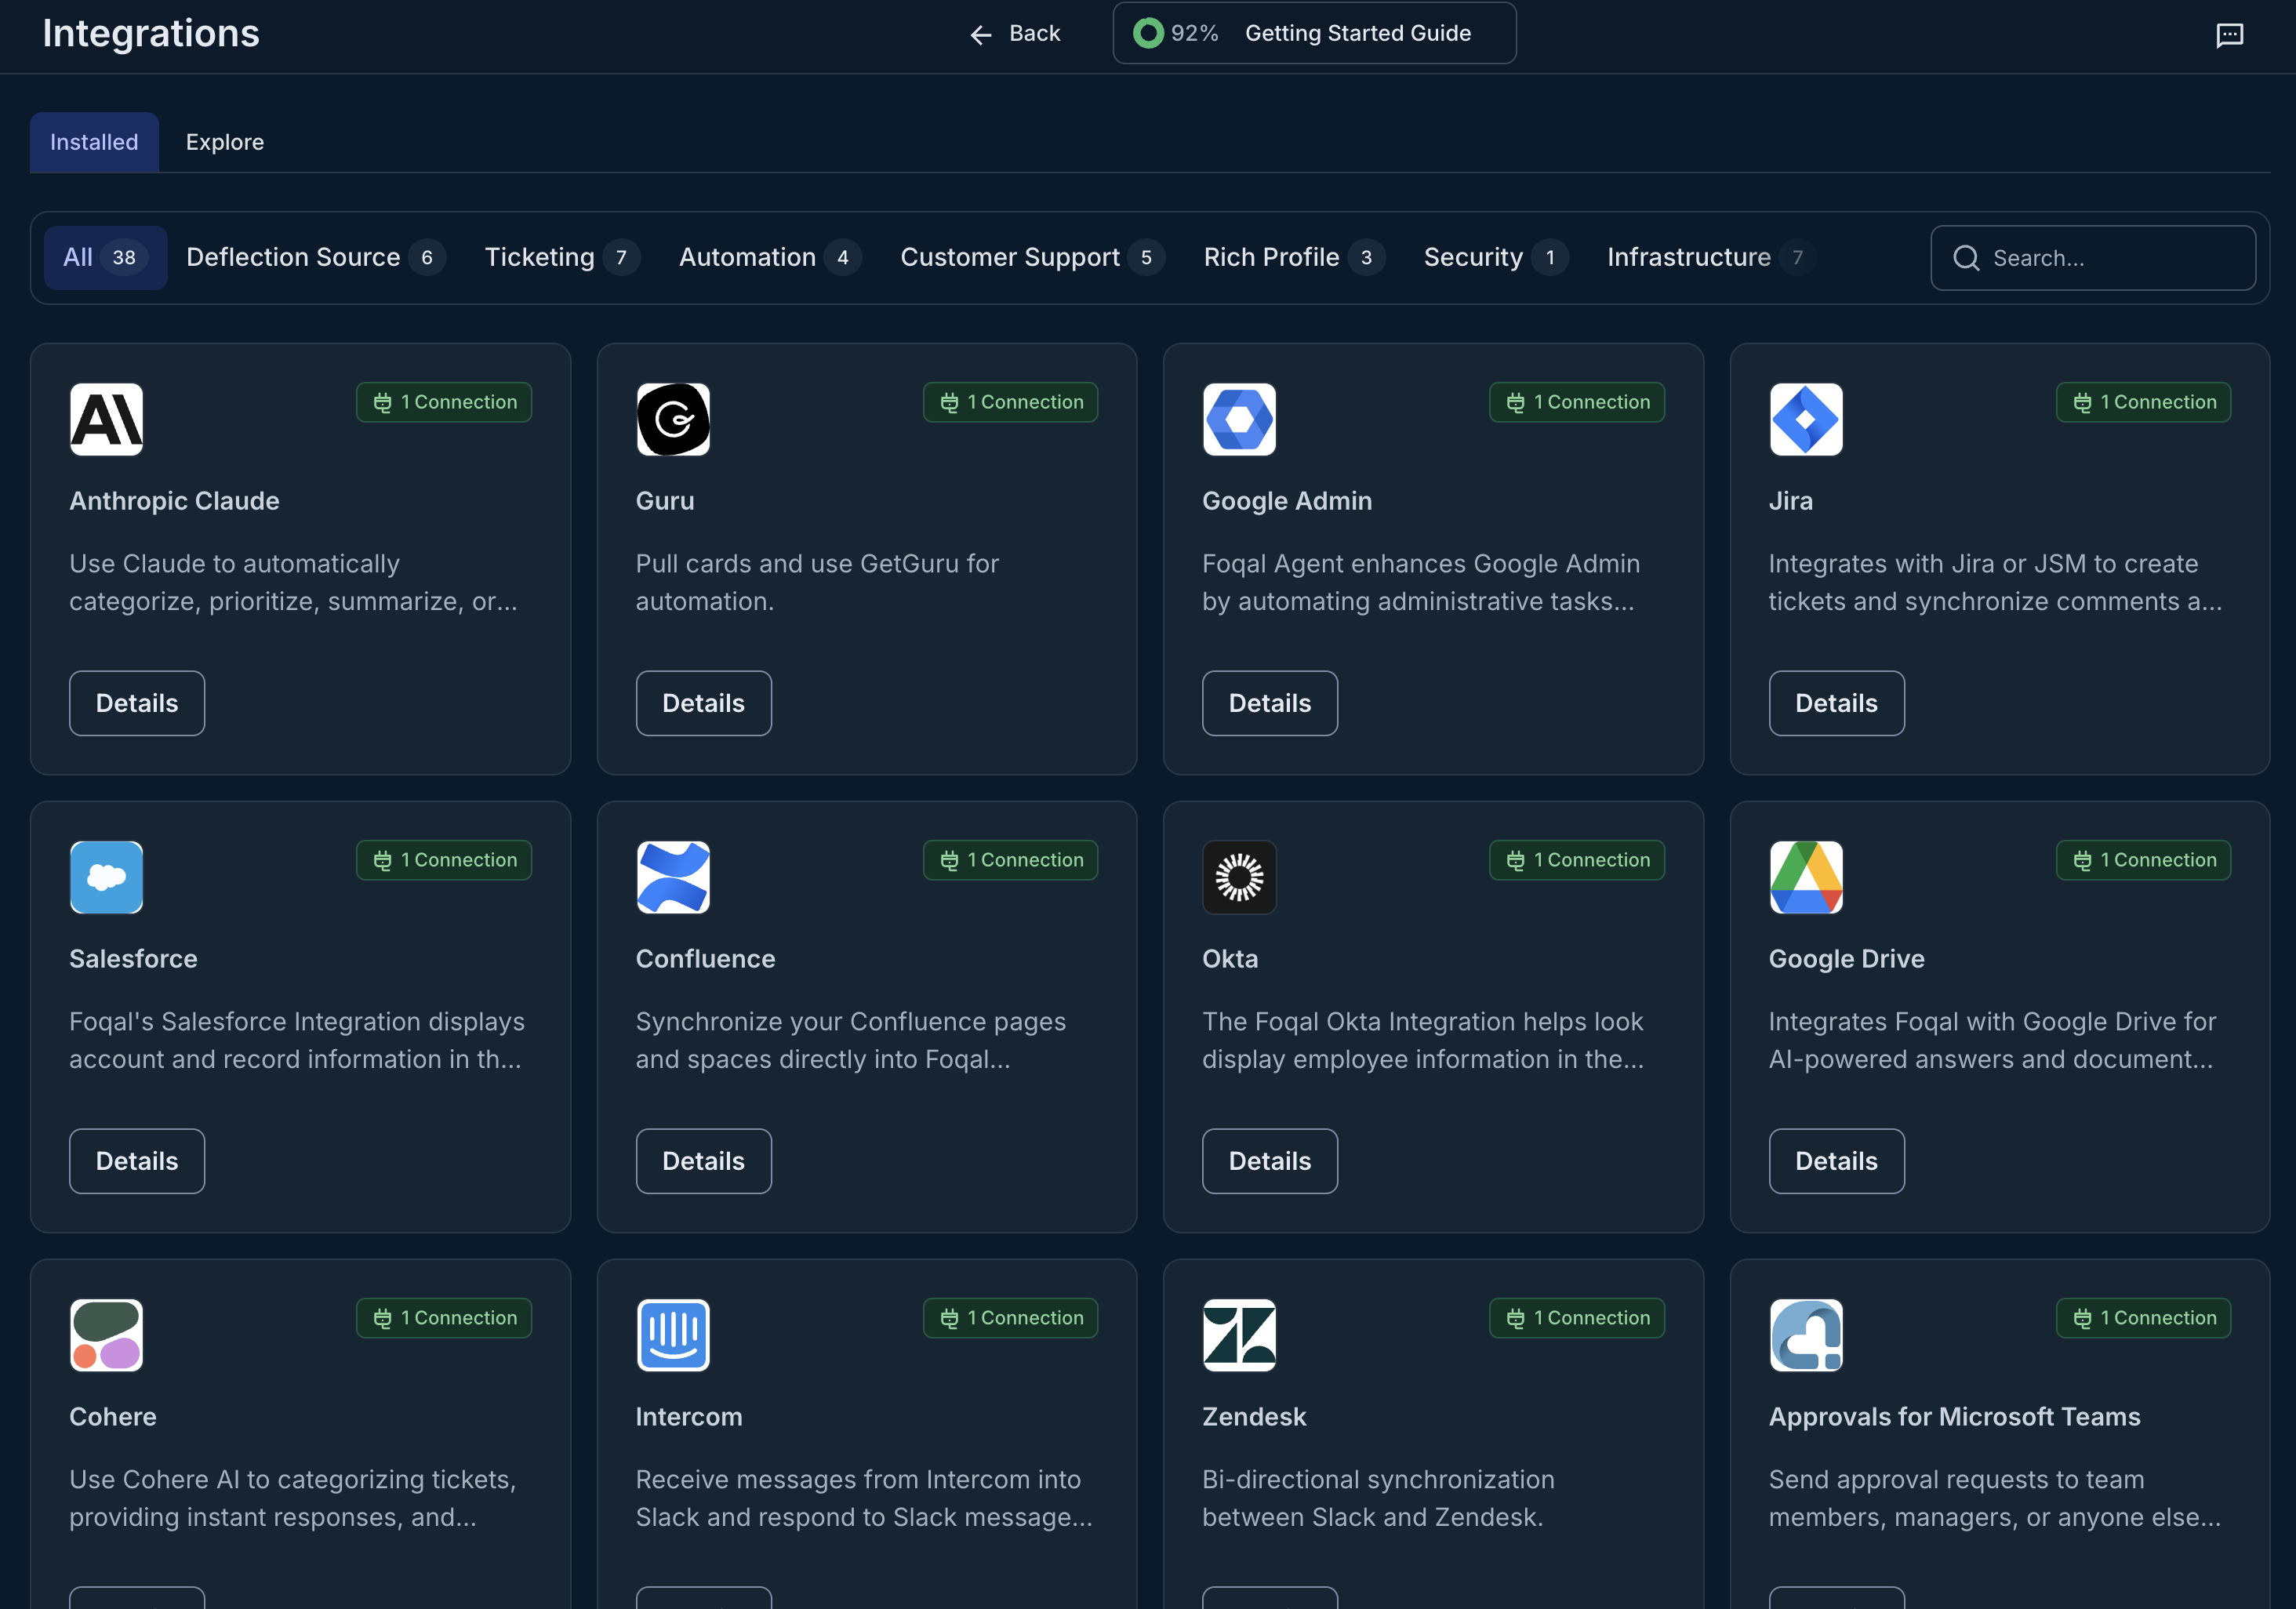2296x1609 pixels.
Task: Click the Anthropic Claude logo icon
Action: [107, 419]
